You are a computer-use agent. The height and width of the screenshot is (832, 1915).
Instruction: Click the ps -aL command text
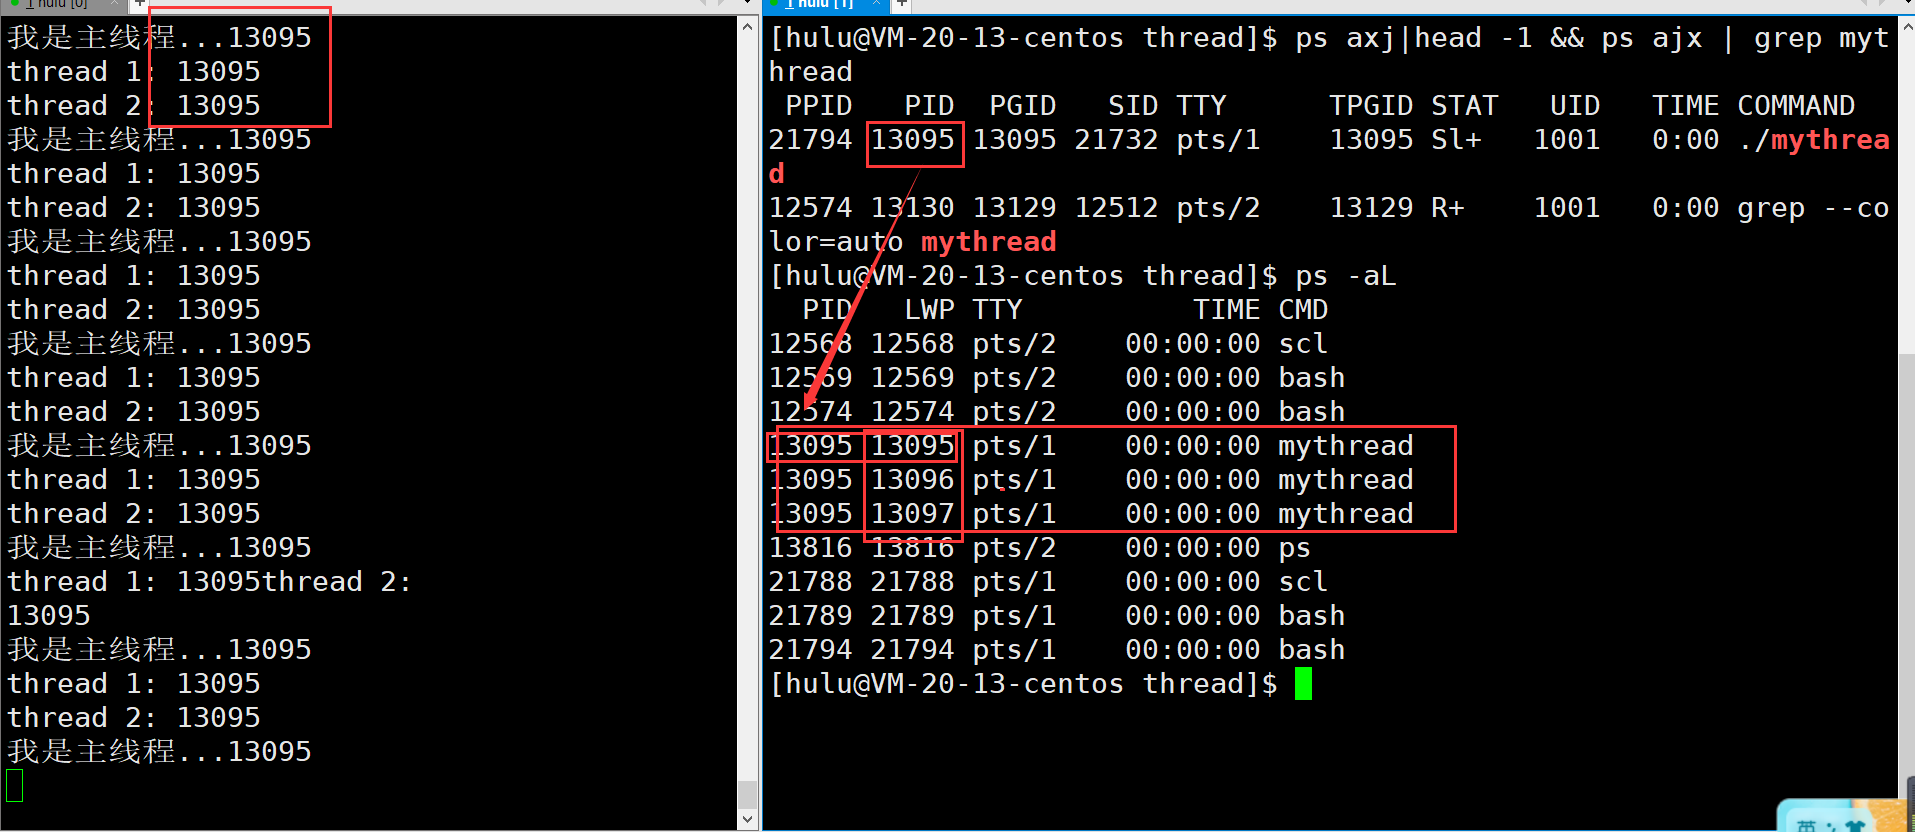1345,276
